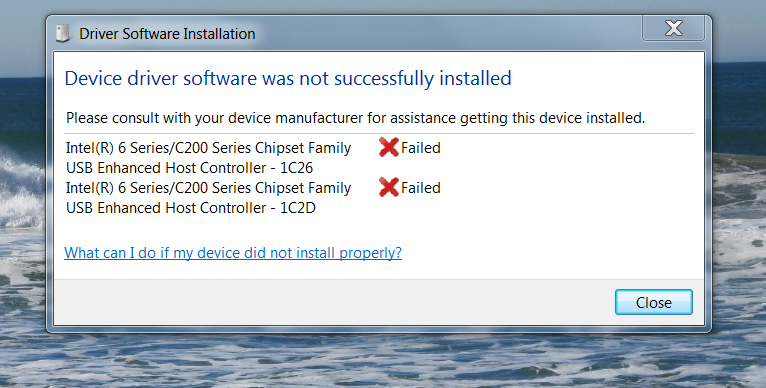Image resolution: width=766 pixels, height=388 pixels.
Task: Click the desktop wallpaper left of the dialog
Action: [x=22, y=195]
